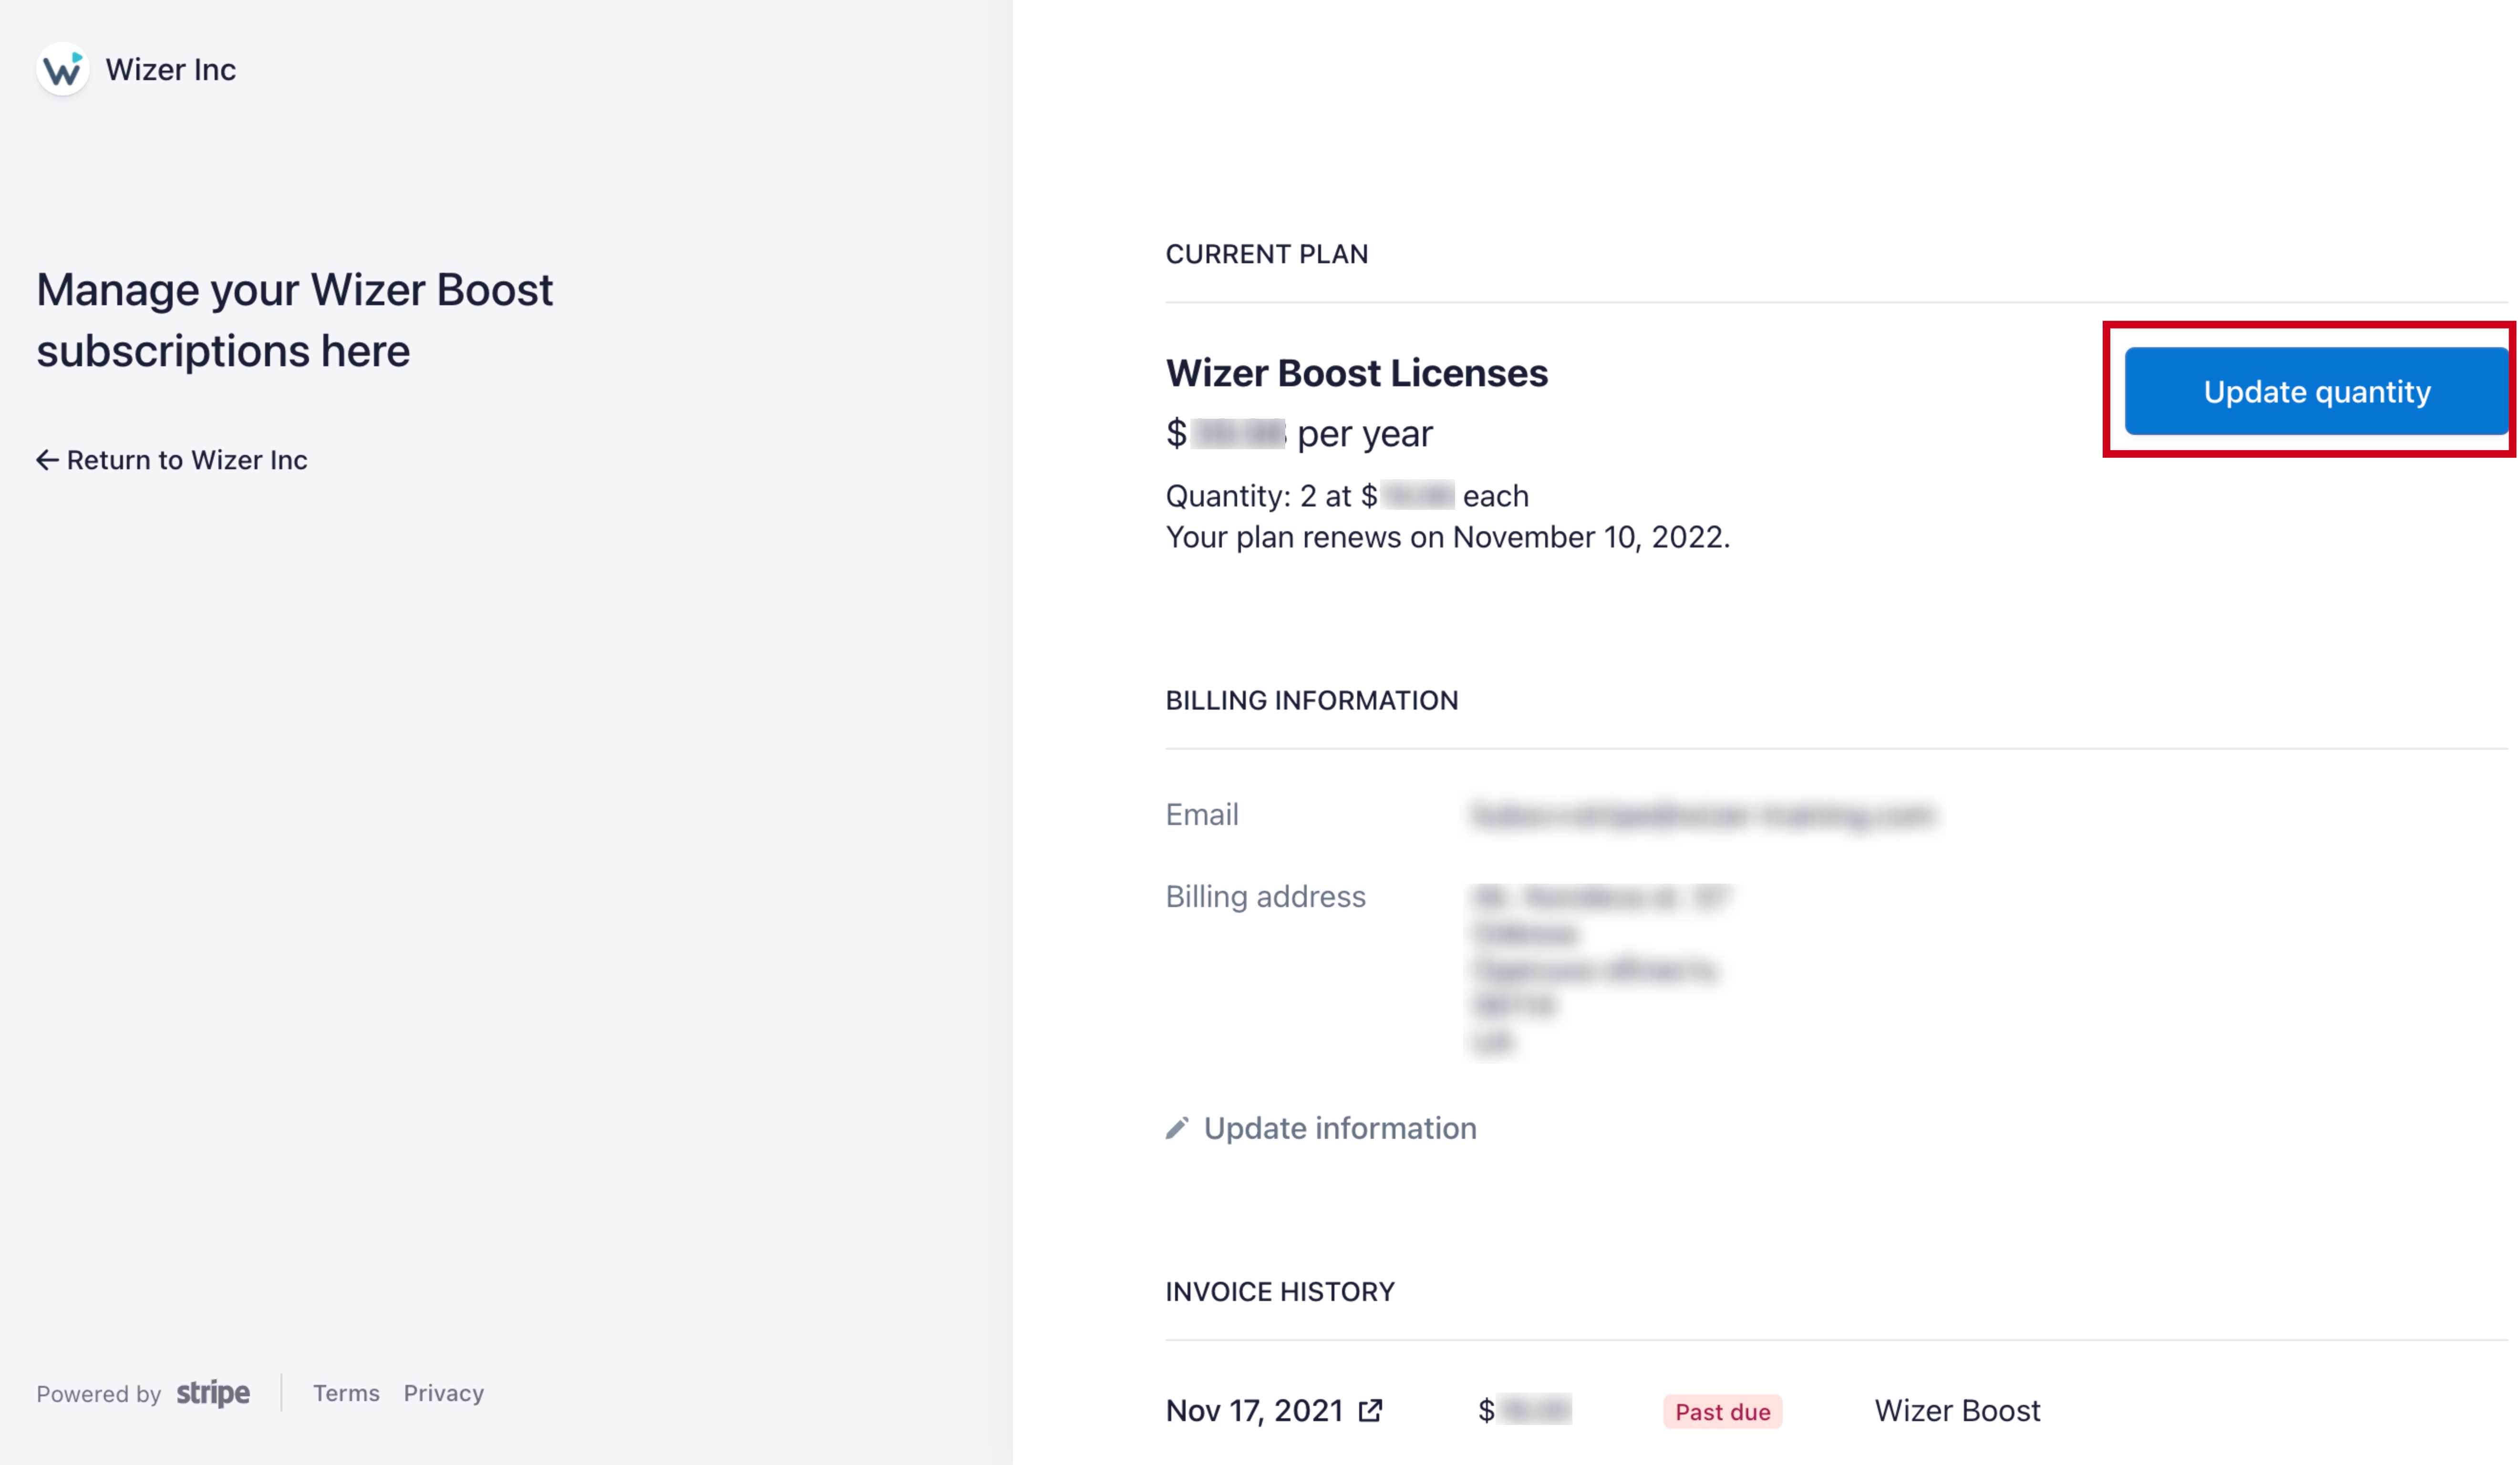Viewport: 2520px width, 1465px height.
Task: Click the plan renewal date text
Action: (x=1447, y=537)
